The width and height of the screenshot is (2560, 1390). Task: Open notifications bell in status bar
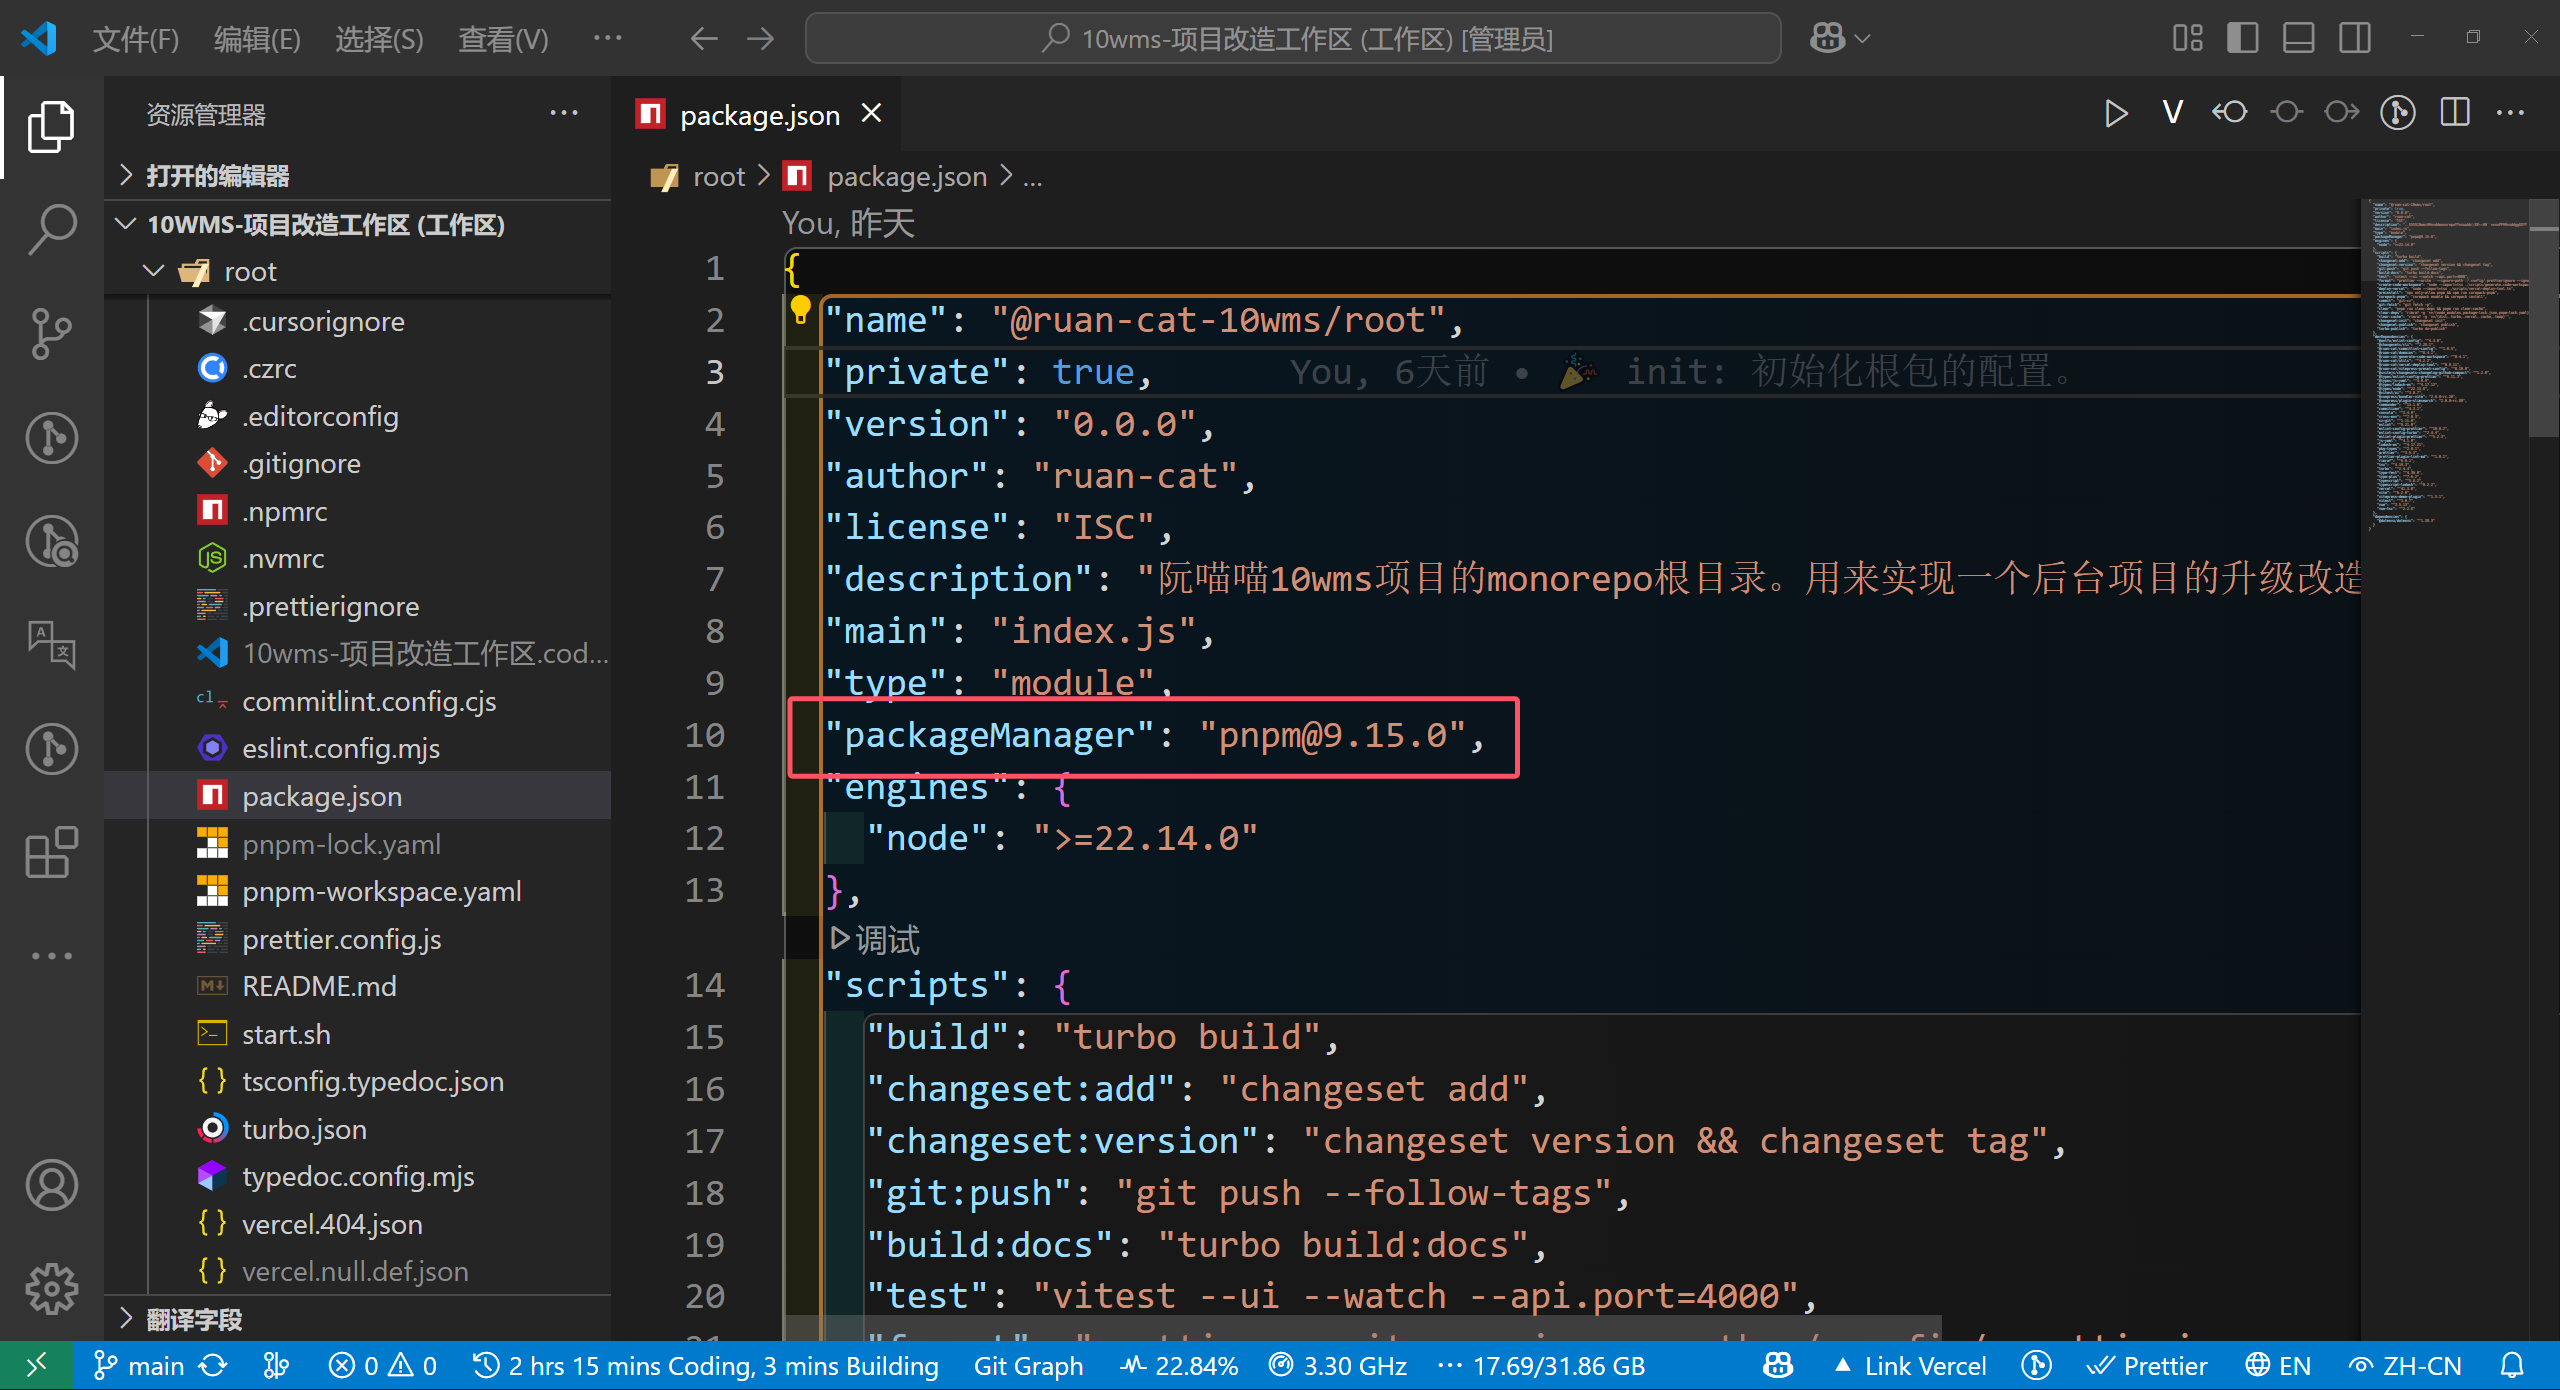[x=2512, y=1366]
